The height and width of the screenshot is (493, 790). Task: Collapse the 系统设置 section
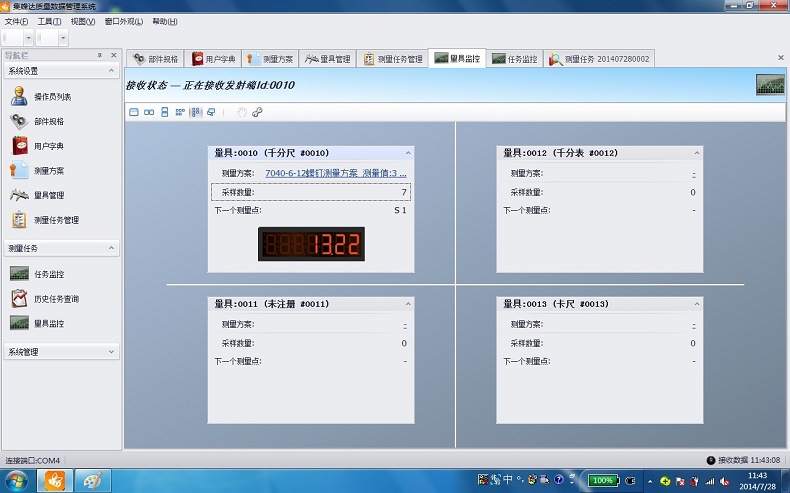pyautogui.click(x=111, y=71)
